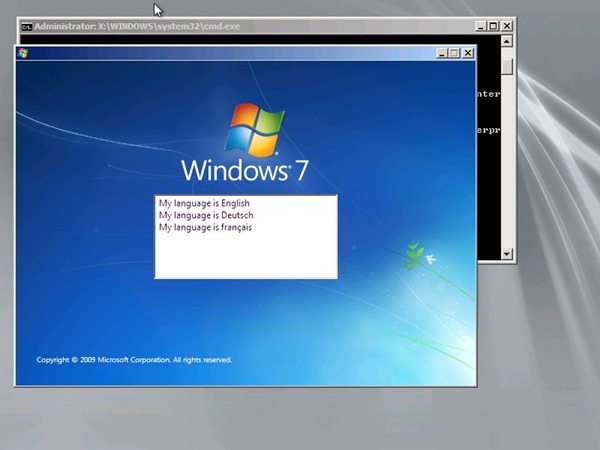Maximize the Windows 7 setup window

coord(454,53)
